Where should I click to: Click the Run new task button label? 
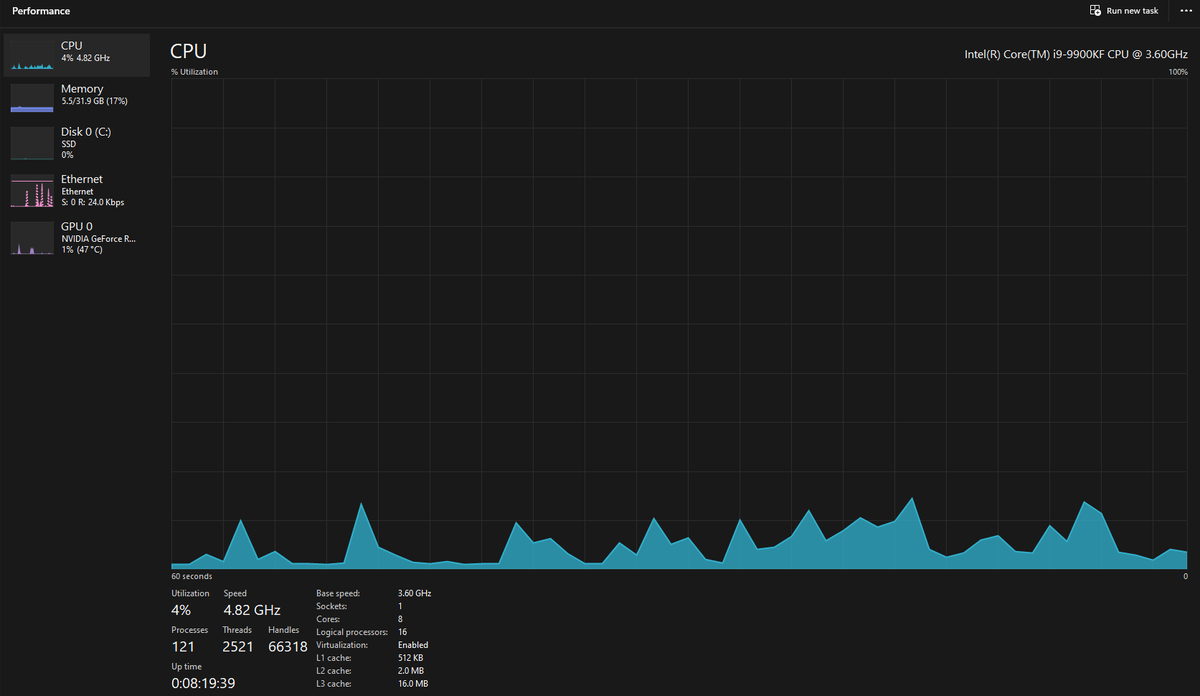coord(1132,11)
